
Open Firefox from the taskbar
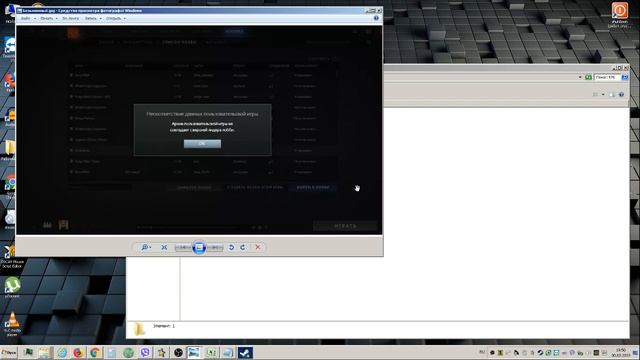(x=78, y=352)
